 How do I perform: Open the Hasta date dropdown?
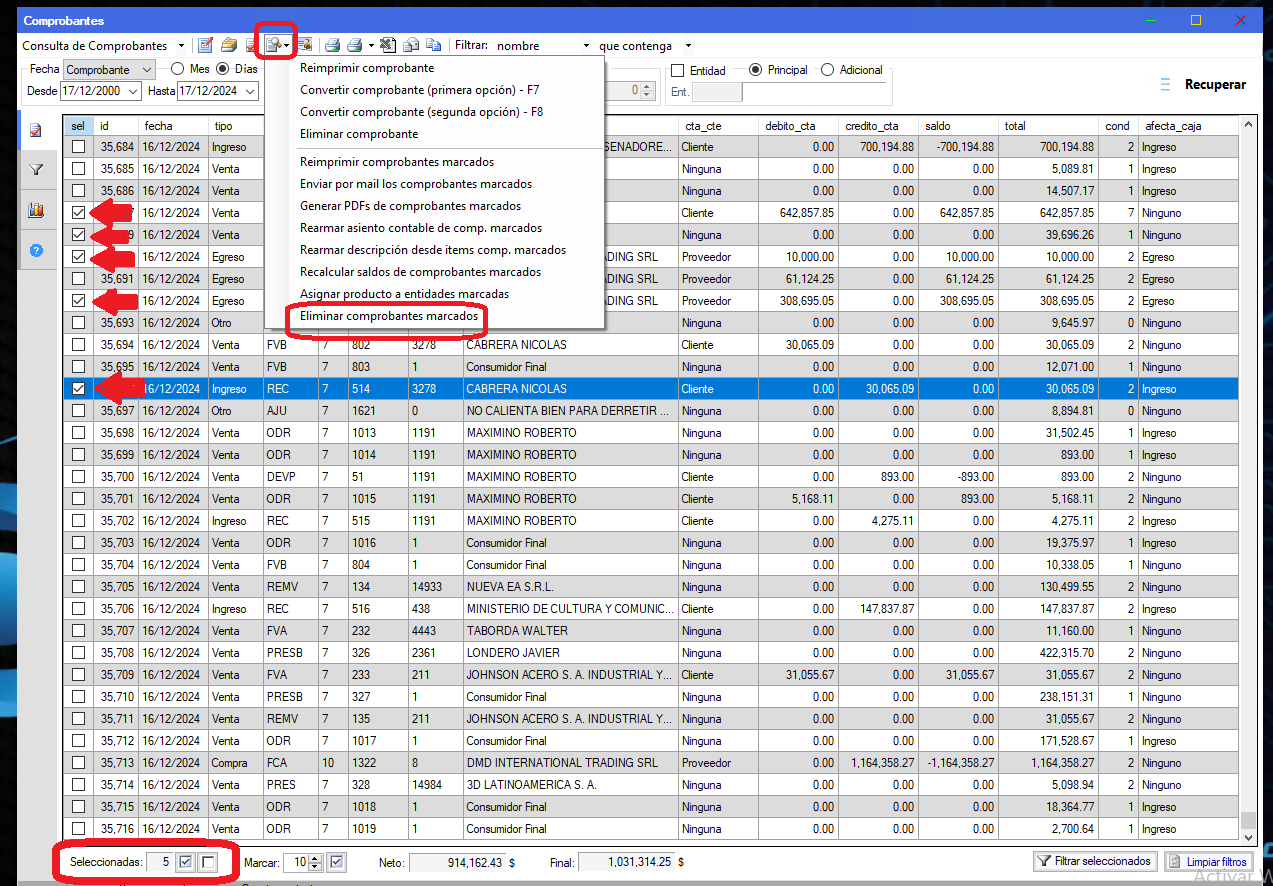(x=248, y=91)
